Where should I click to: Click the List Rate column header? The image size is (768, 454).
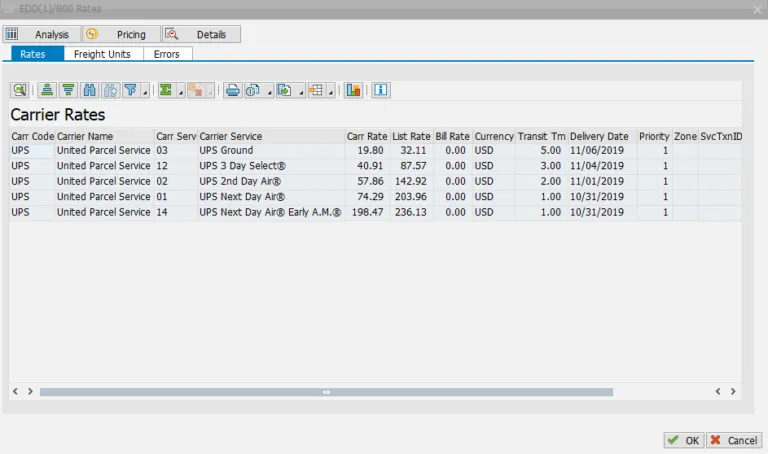[x=411, y=136]
